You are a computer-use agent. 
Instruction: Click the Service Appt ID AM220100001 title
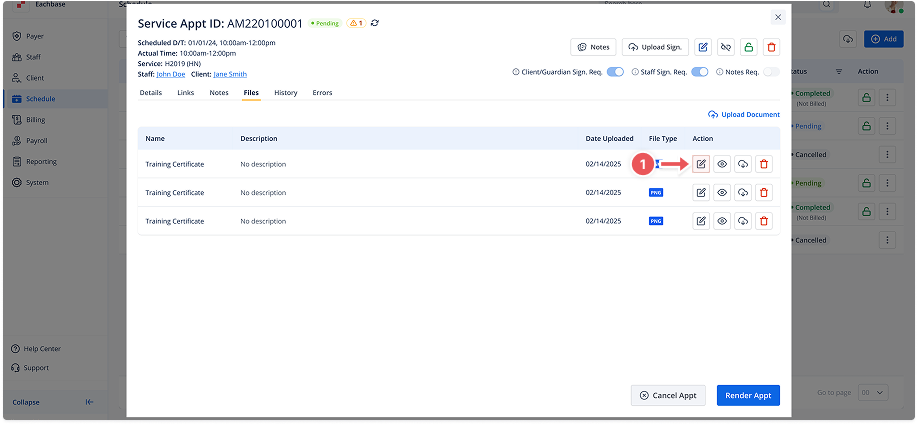[220, 23]
